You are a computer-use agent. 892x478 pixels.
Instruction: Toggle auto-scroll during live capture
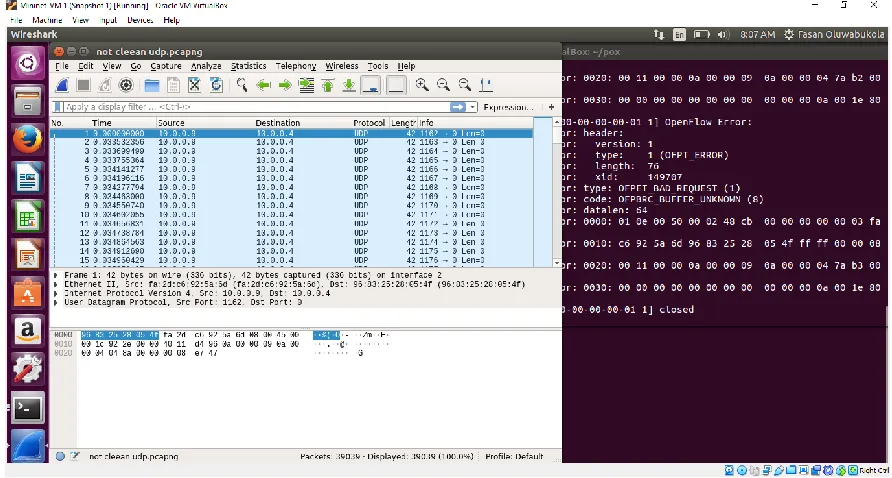[371, 85]
